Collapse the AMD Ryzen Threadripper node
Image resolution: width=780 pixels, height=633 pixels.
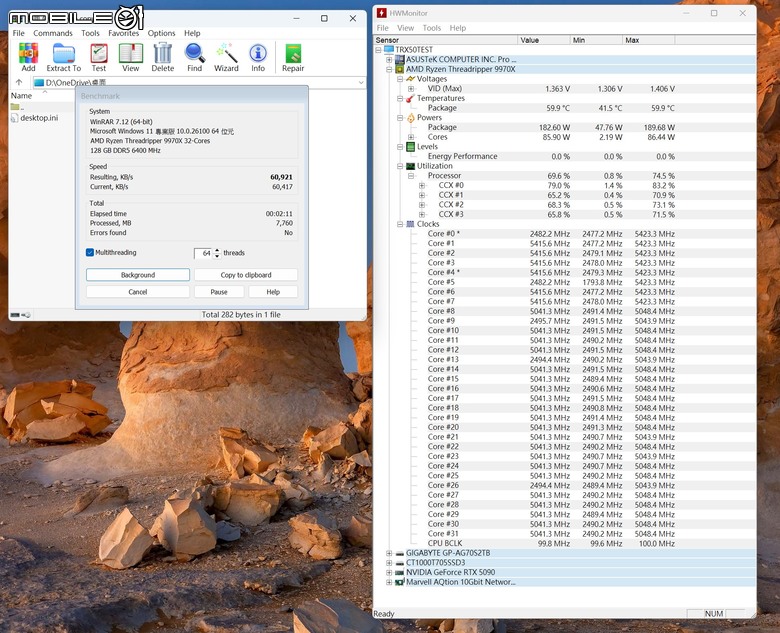(x=389, y=69)
